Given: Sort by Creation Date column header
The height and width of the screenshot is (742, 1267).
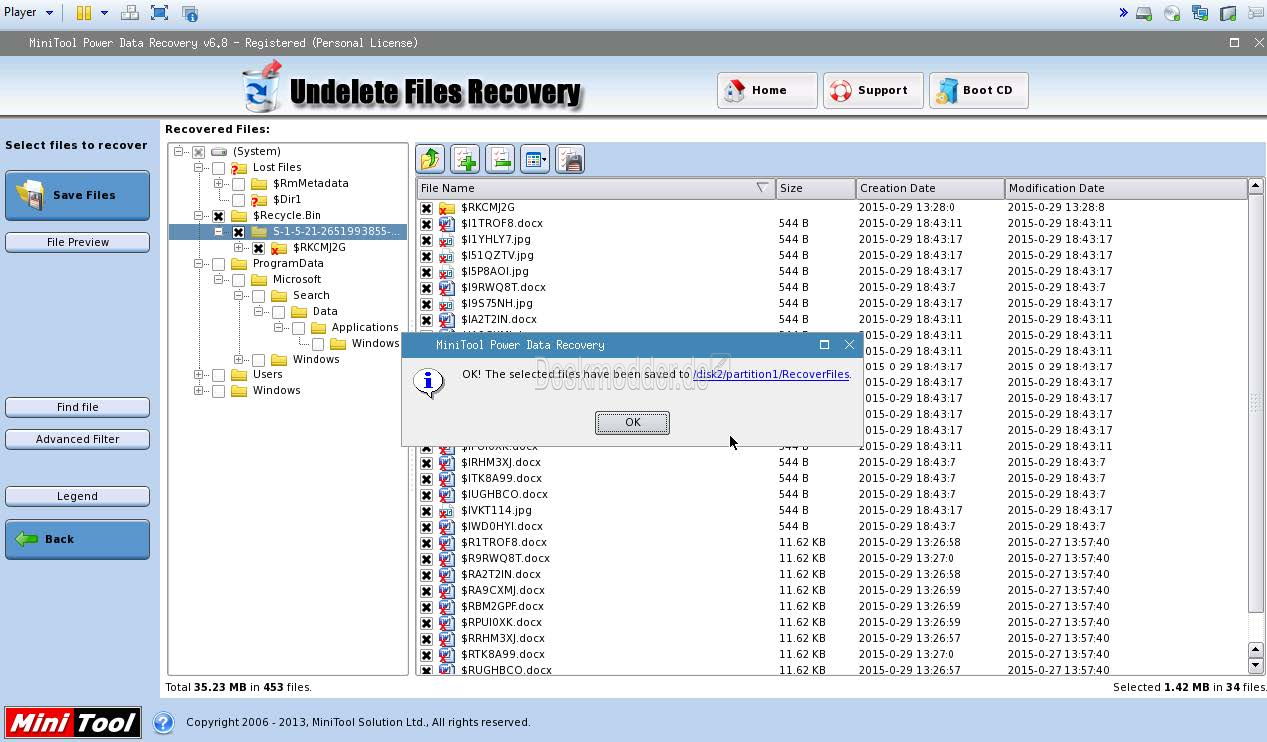Looking at the screenshot, I should pos(930,188).
